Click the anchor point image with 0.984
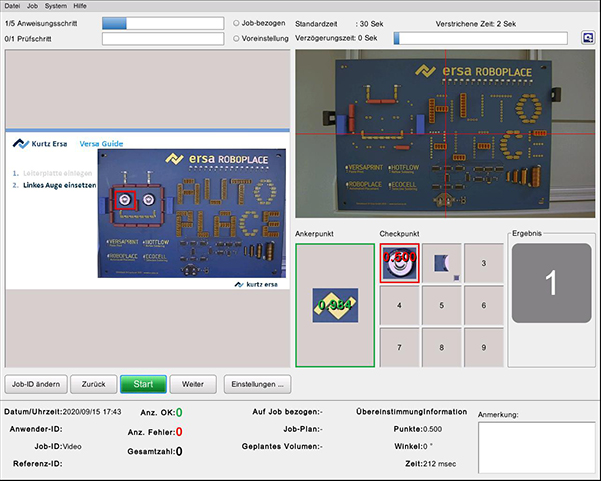Image resolution: width=601 pixels, height=481 pixels. (334, 305)
